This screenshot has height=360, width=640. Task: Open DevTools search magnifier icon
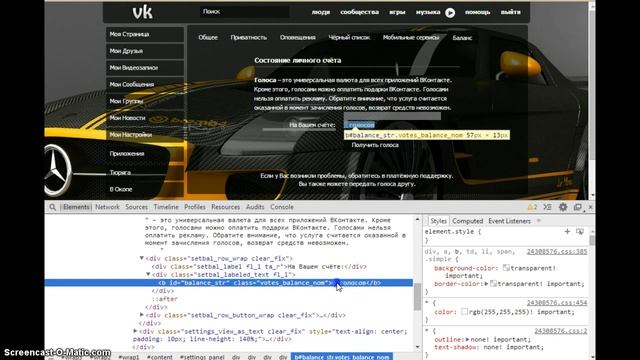[52, 207]
